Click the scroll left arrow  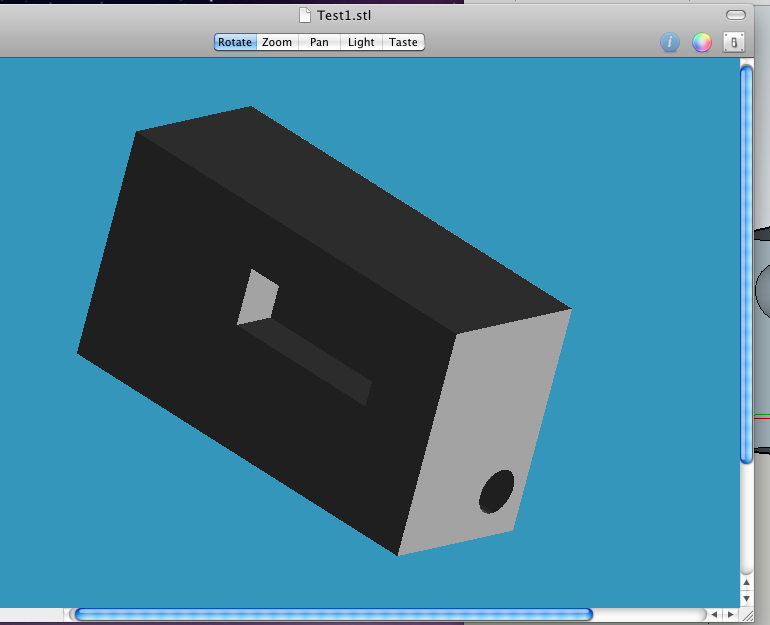(715, 614)
